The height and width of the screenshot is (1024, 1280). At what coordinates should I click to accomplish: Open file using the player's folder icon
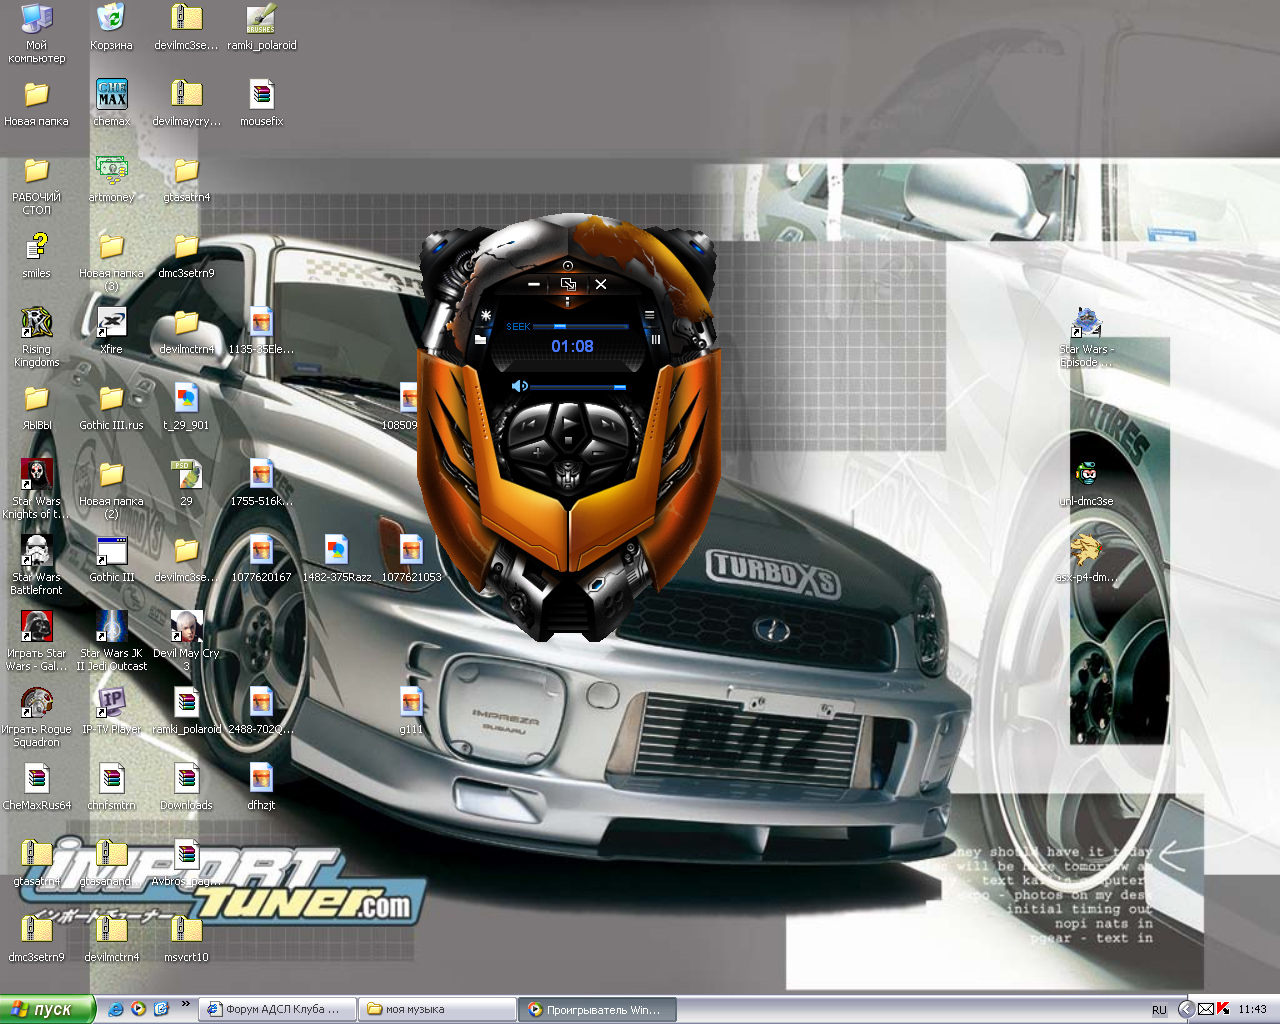481,340
